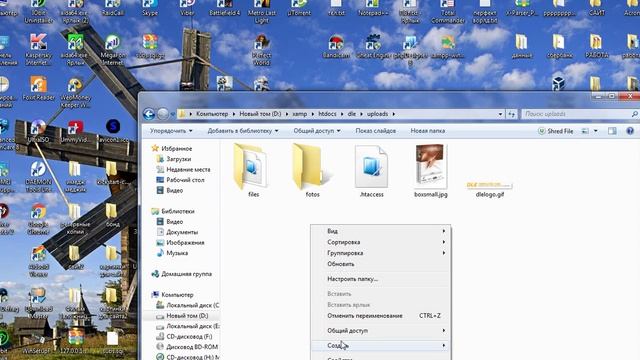This screenshot has width=640, height=360.
Task: Choose Отменить переименование in the context menu
Action: (381, 316)
